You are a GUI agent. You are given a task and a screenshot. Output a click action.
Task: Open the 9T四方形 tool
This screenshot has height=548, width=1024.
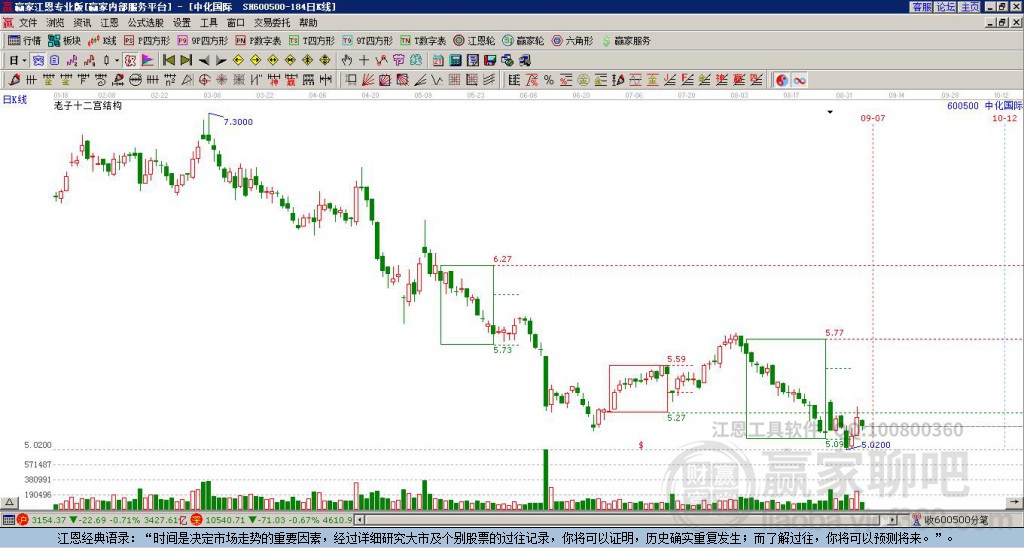point(368,40)
